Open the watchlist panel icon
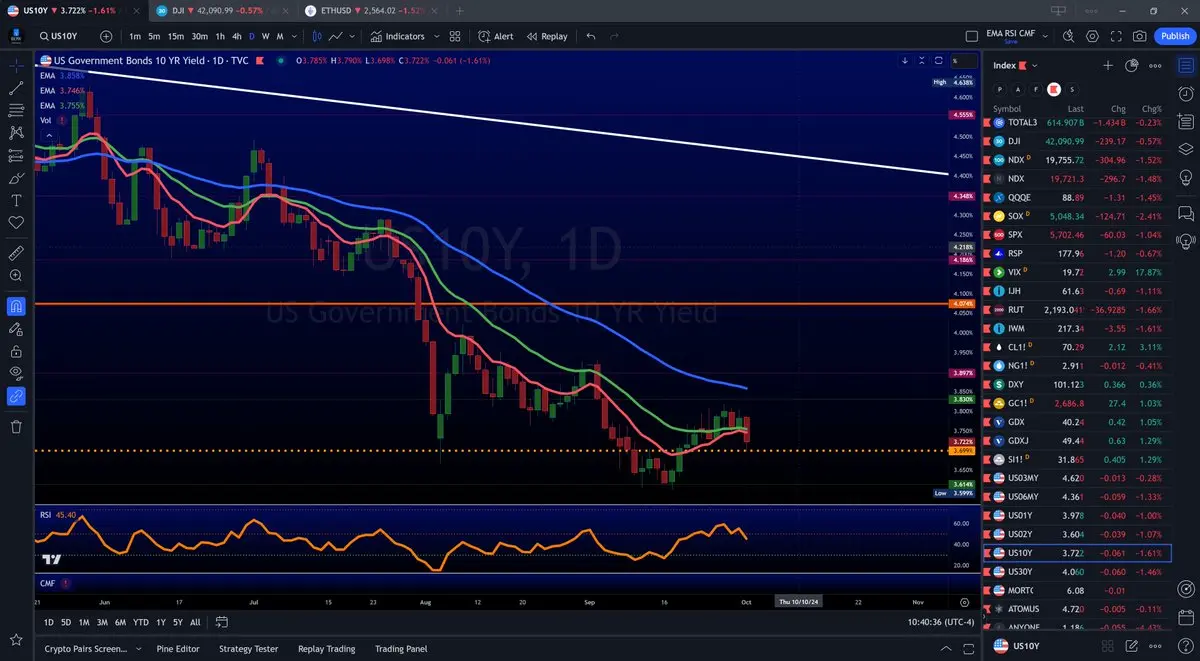Image resolution: width=1200 pixels, height=661 pixels. [1186, 66]
